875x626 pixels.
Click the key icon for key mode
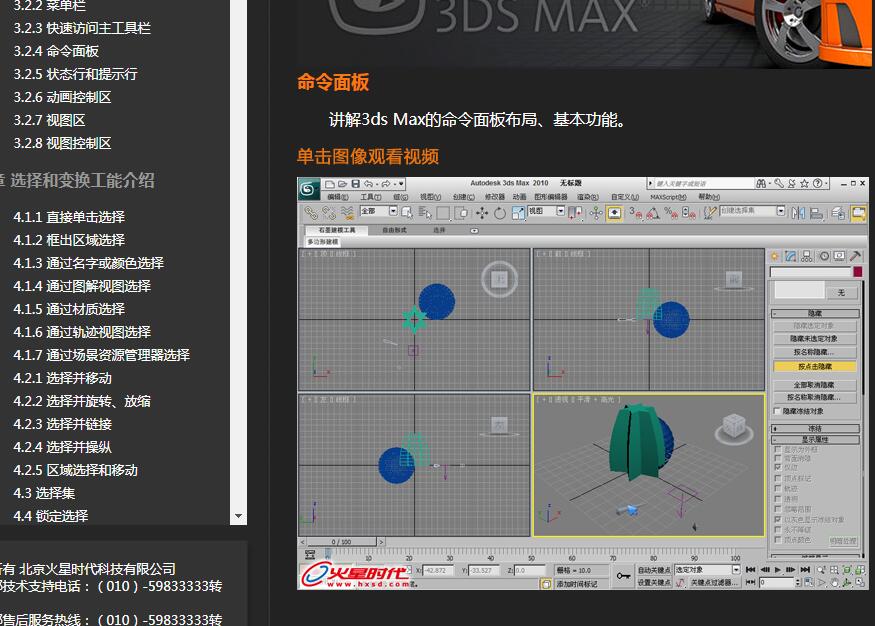pos(623,576)
